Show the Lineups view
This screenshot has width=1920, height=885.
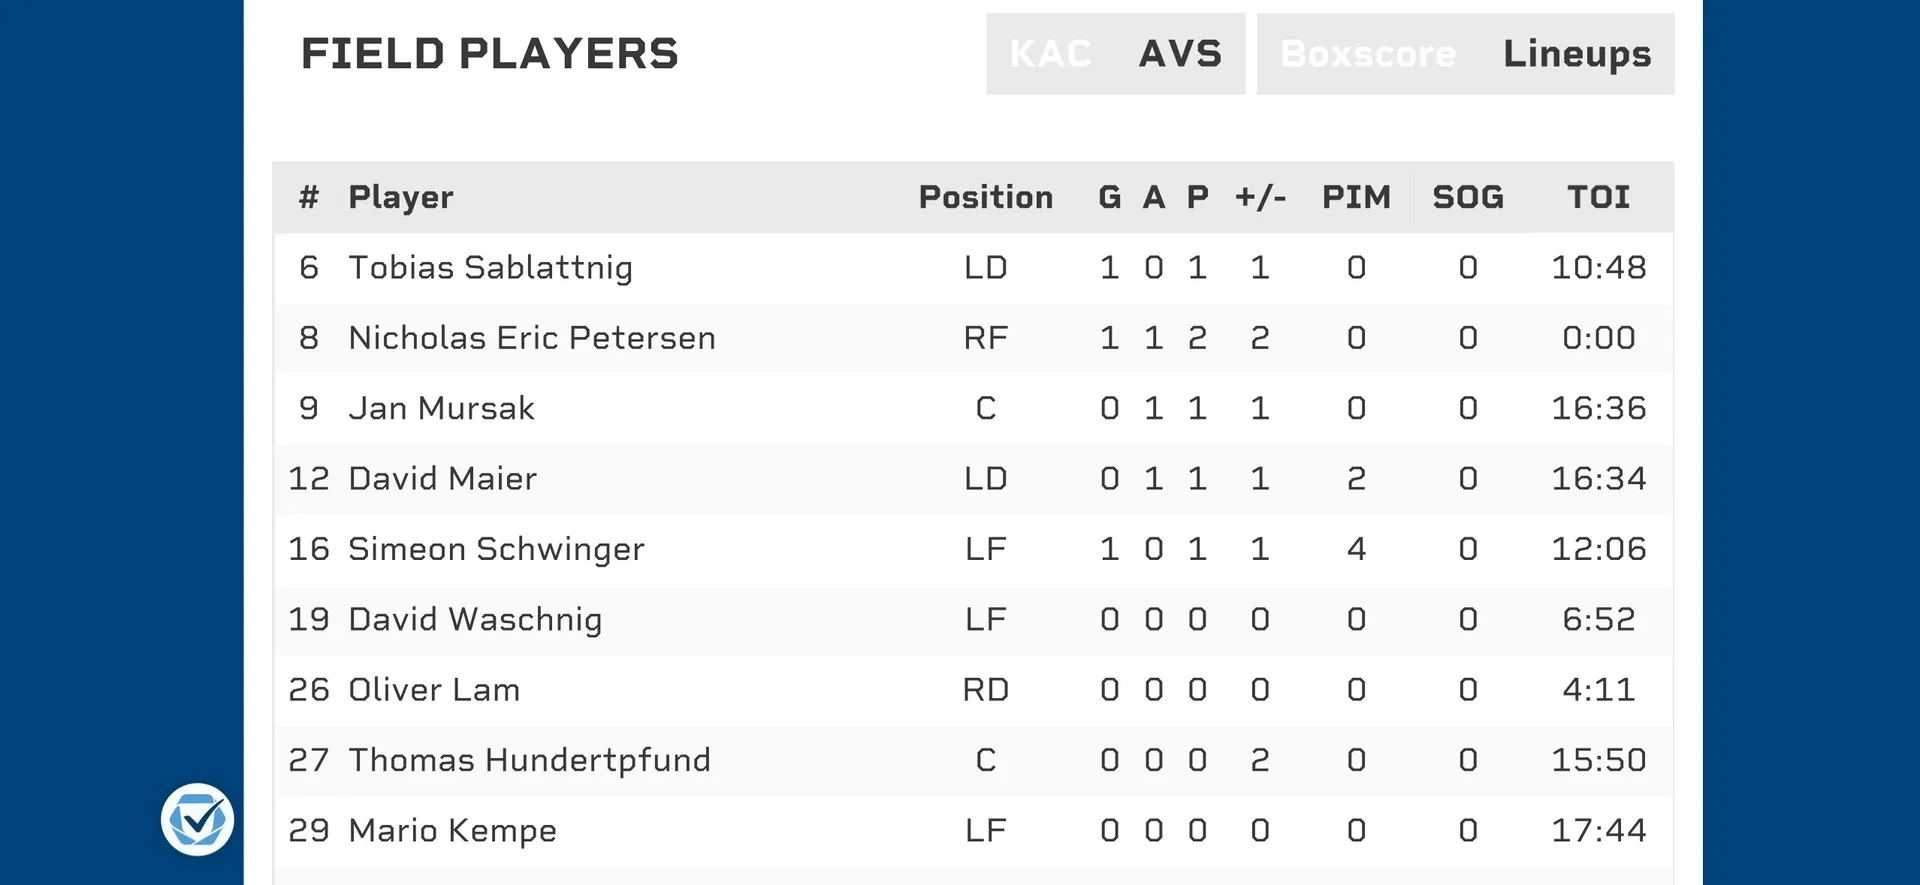(x=1577, y=54)
